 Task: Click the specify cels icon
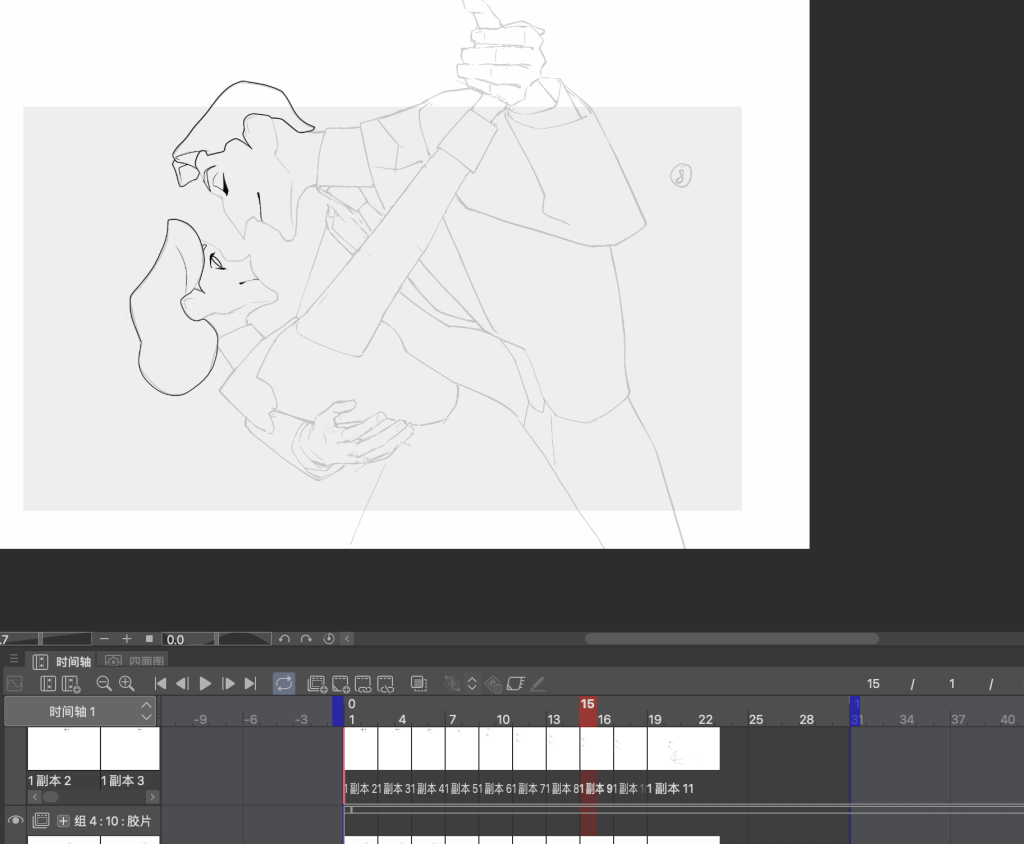tap(363, 684)
